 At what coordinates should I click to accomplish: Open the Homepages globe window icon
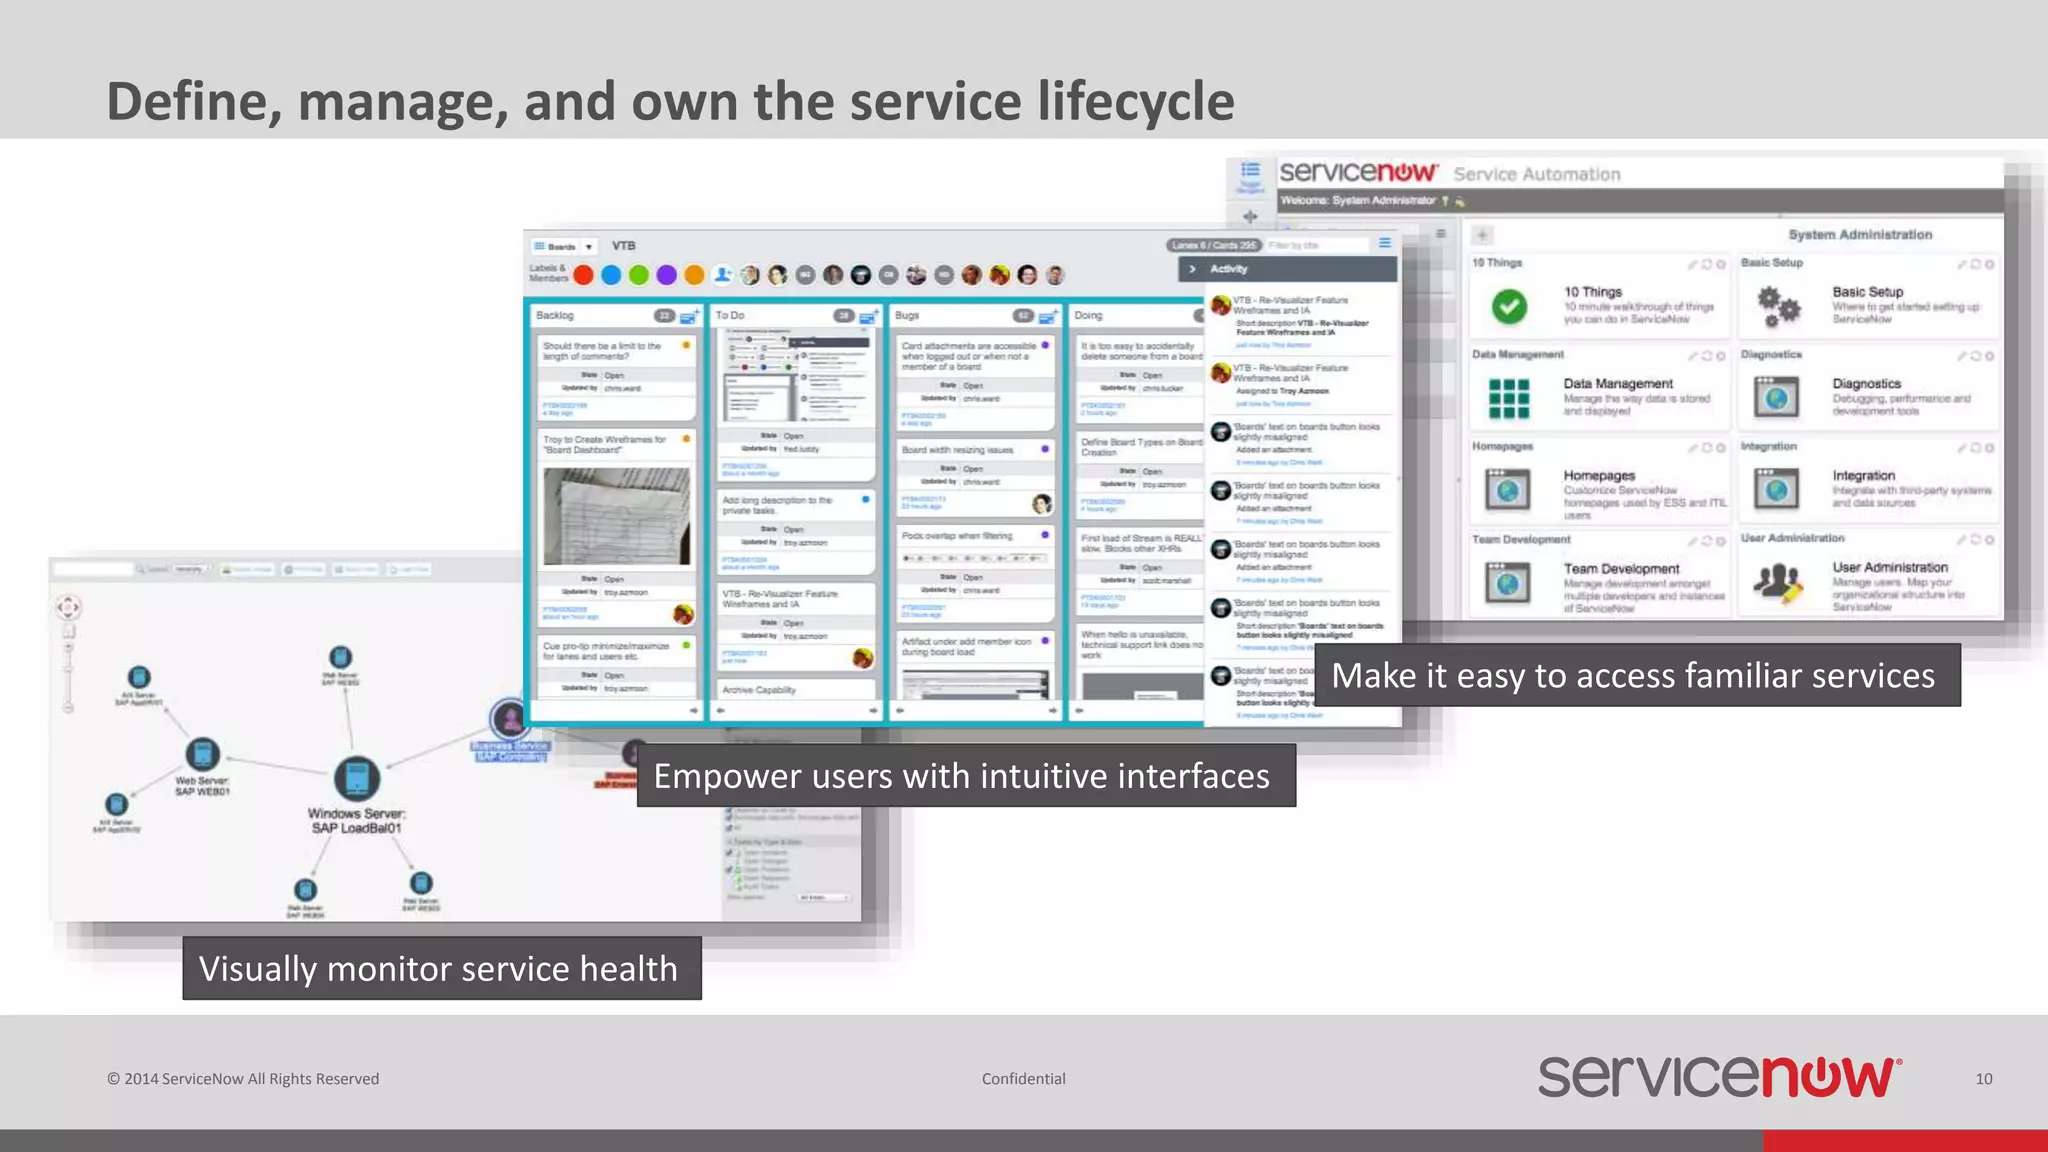pos(1508,489)
